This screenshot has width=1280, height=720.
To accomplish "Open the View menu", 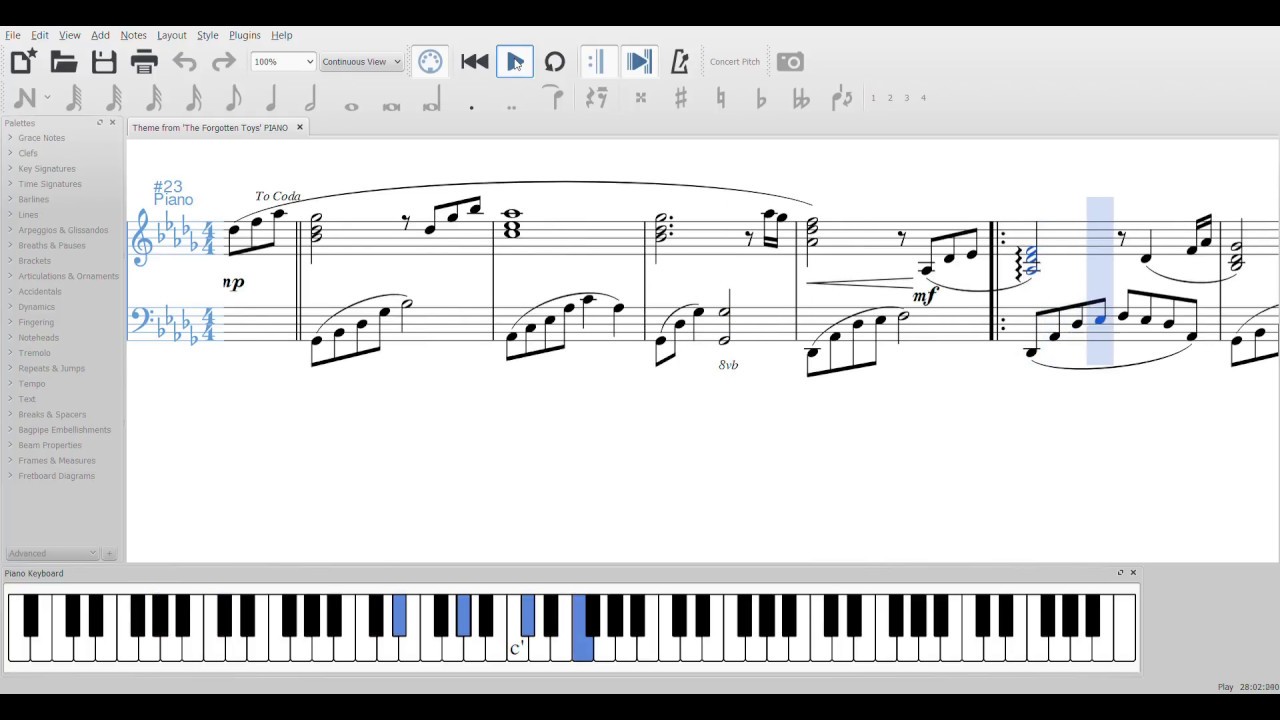I will tap(69, 35).
